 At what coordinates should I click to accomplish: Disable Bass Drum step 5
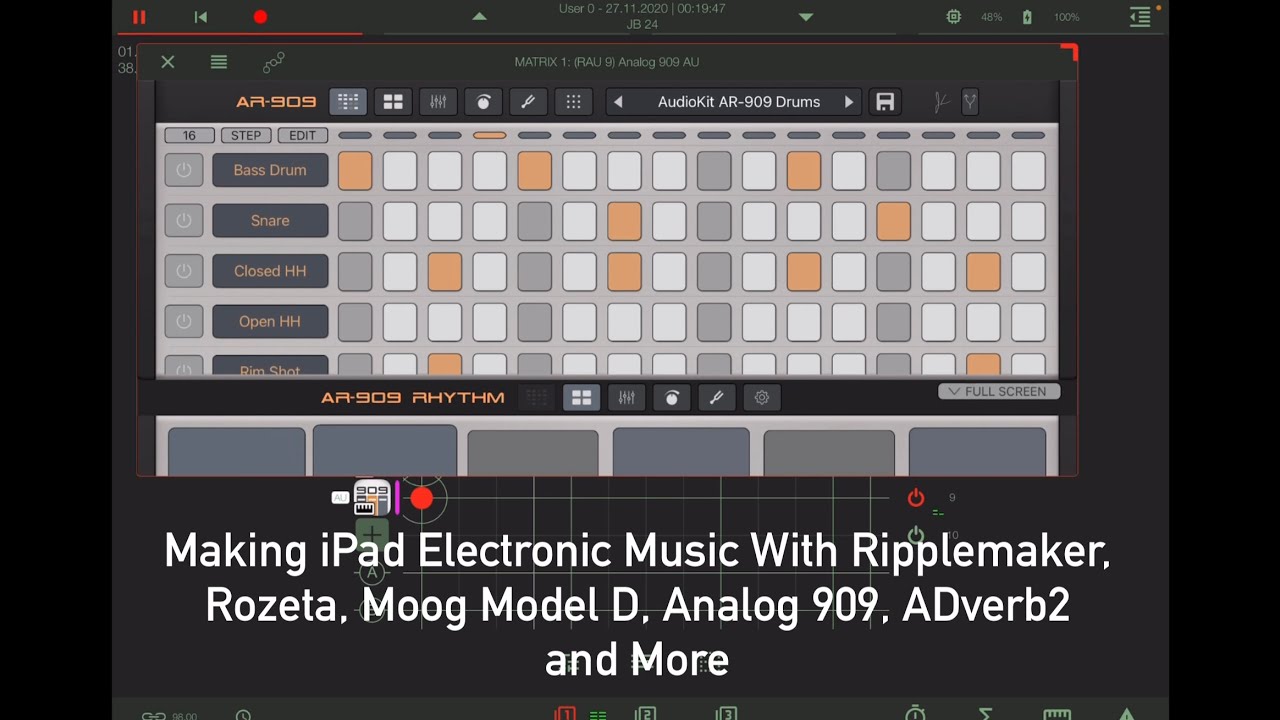coord(535,171)
